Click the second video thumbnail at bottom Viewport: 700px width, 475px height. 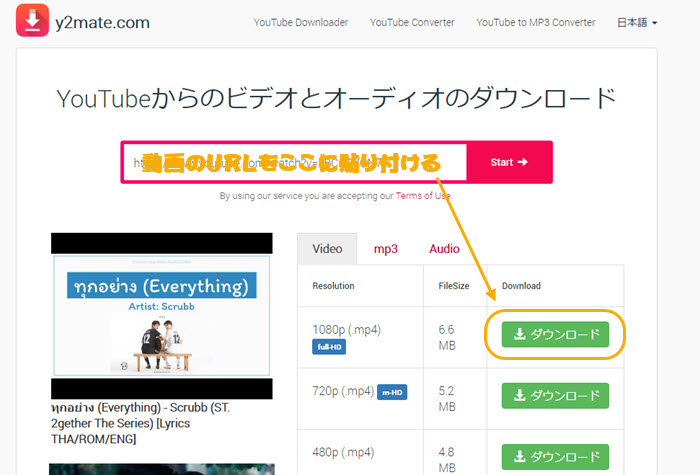161,468
